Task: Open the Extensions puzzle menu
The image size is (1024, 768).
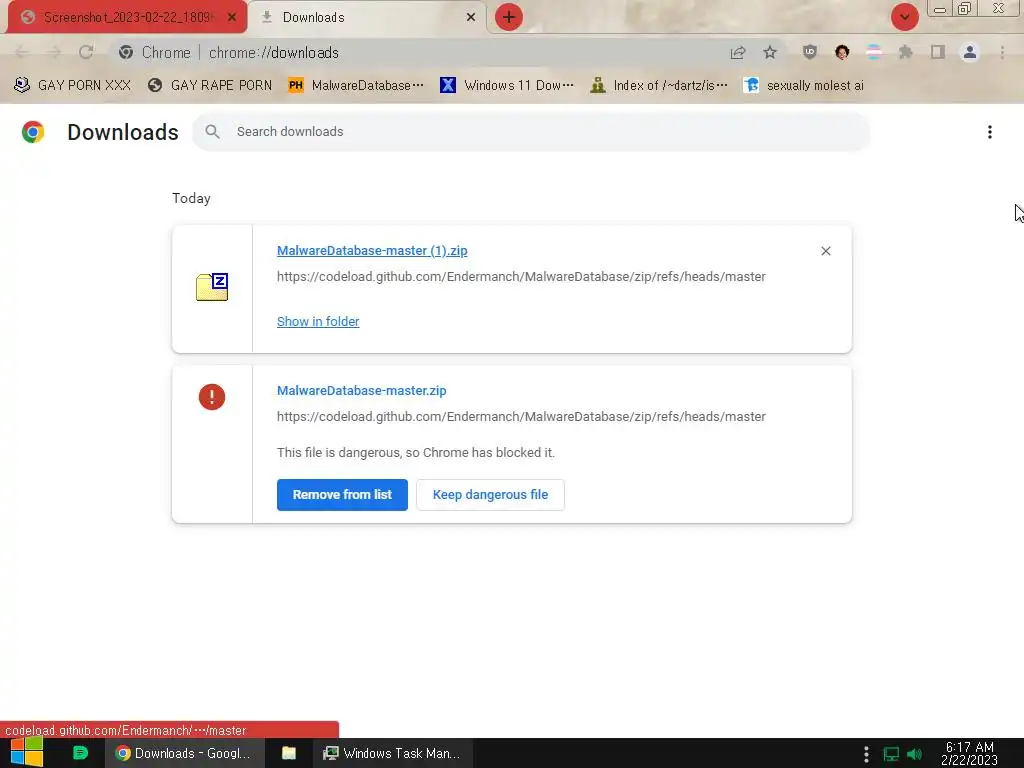Action: pos(906,52)
